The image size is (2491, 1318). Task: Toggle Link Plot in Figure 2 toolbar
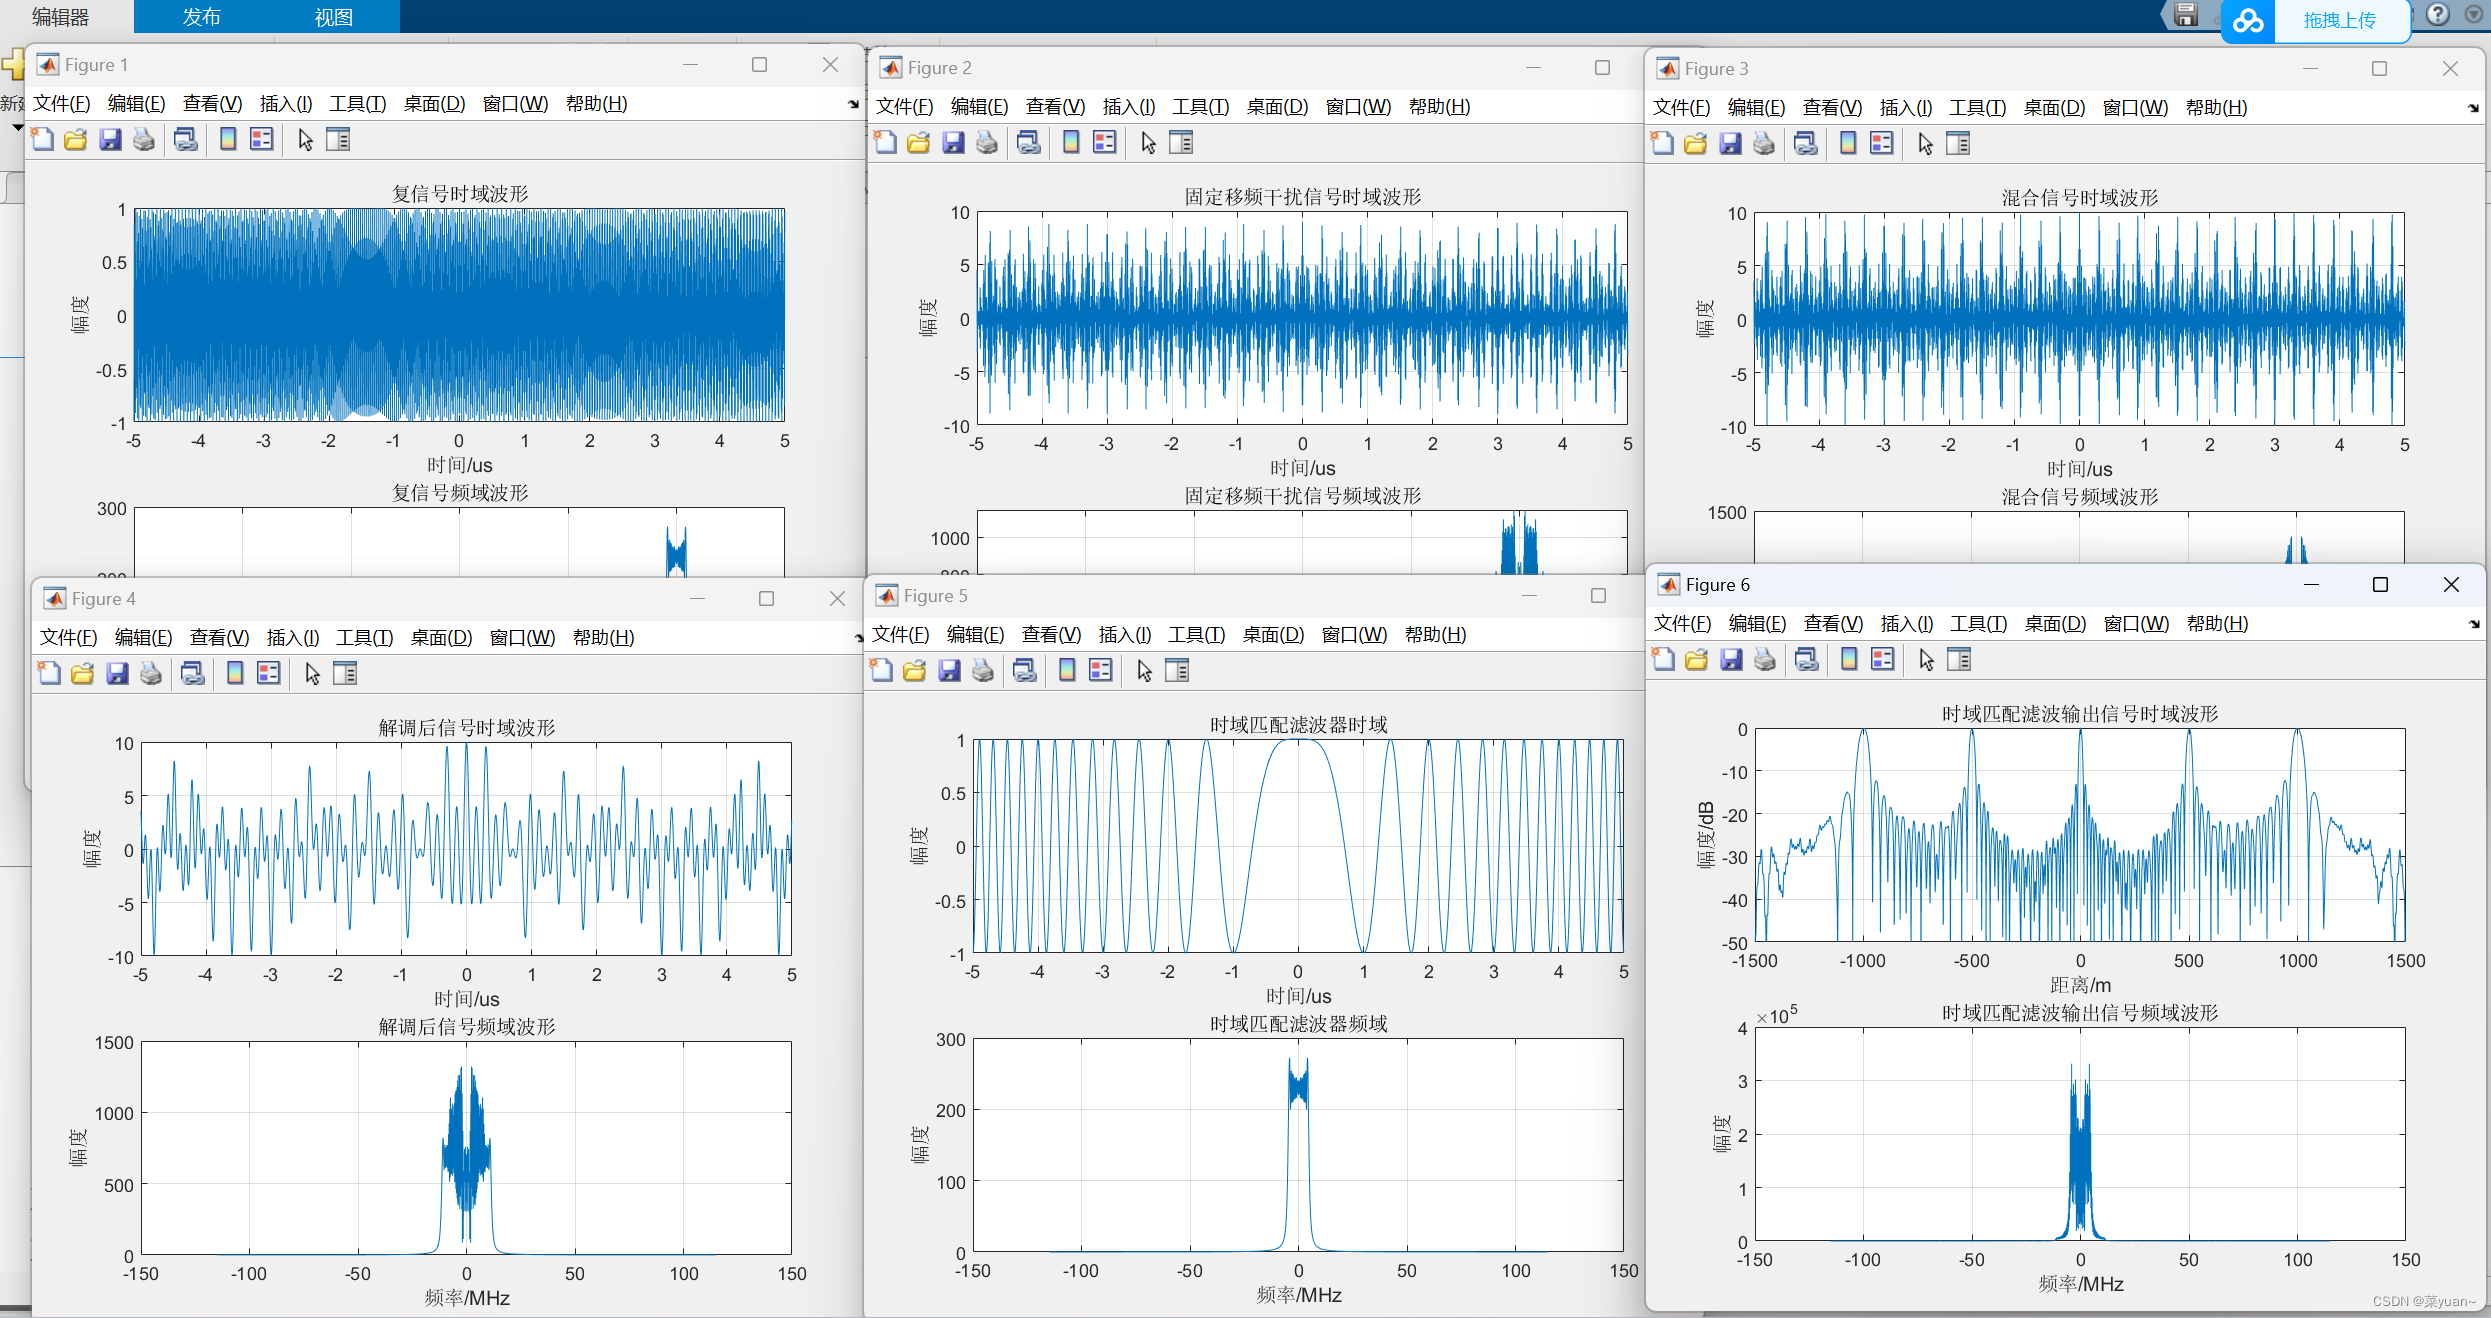coord(1029,143)
